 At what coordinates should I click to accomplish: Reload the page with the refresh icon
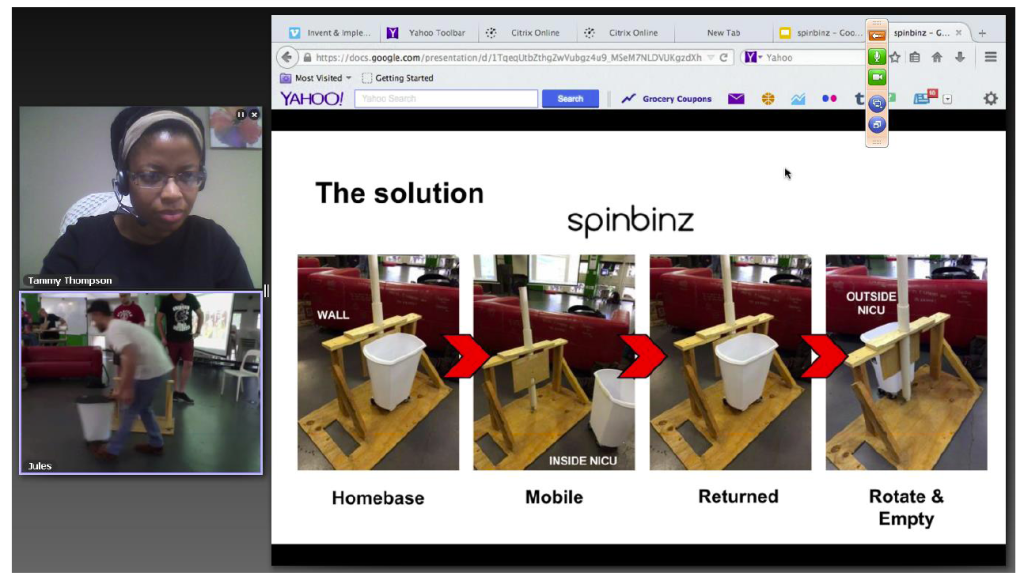[x=724, y=57]
